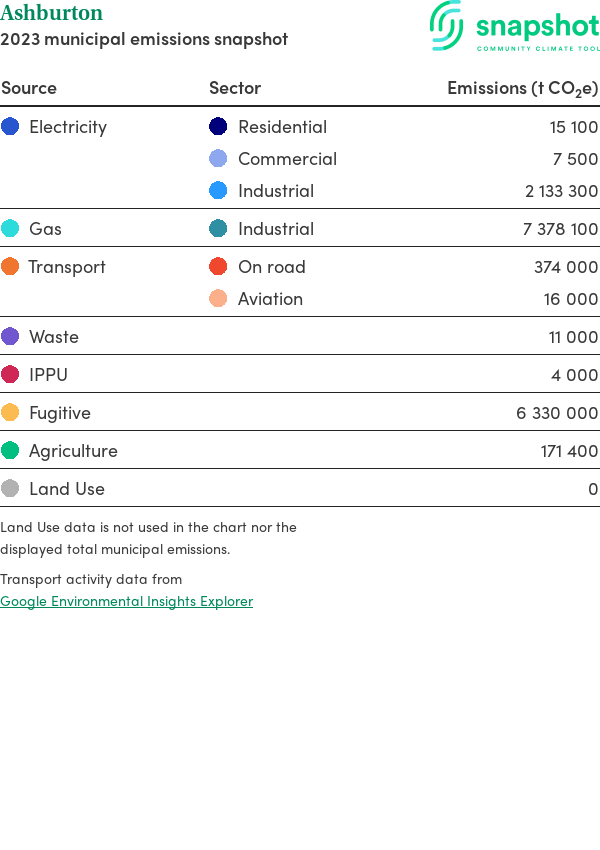Select the Fugitive emissions value 6 330 000
The image size is (600, 850).
557,413
